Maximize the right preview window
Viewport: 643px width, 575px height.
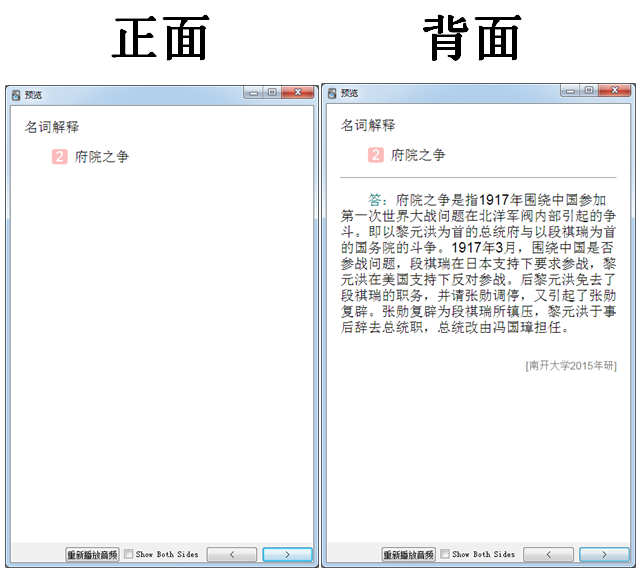pos(589,91)
